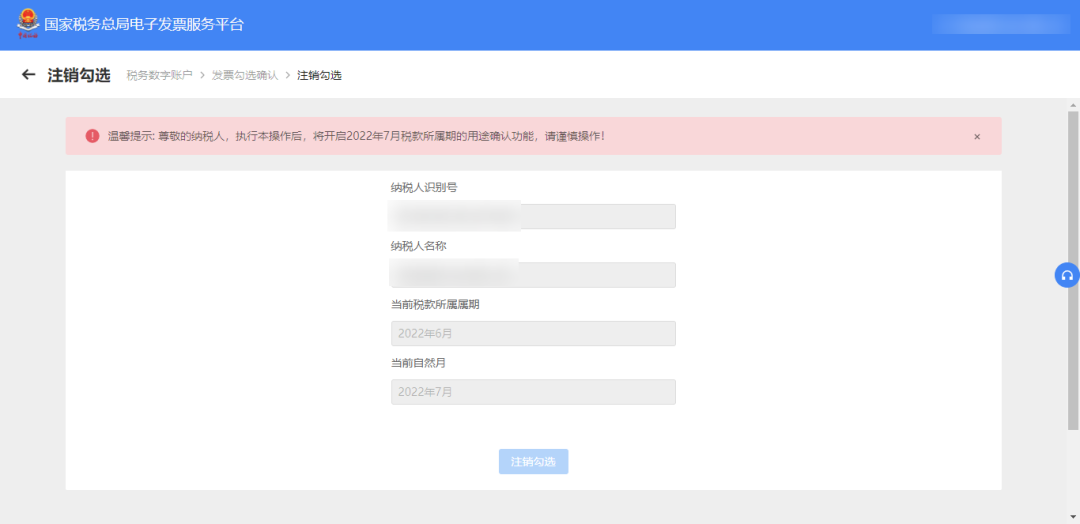This screenshot has width=1080, height=524.
Task: Click the chevron after 税务数字账户 breadcrumb
Action: click(202, 75)
